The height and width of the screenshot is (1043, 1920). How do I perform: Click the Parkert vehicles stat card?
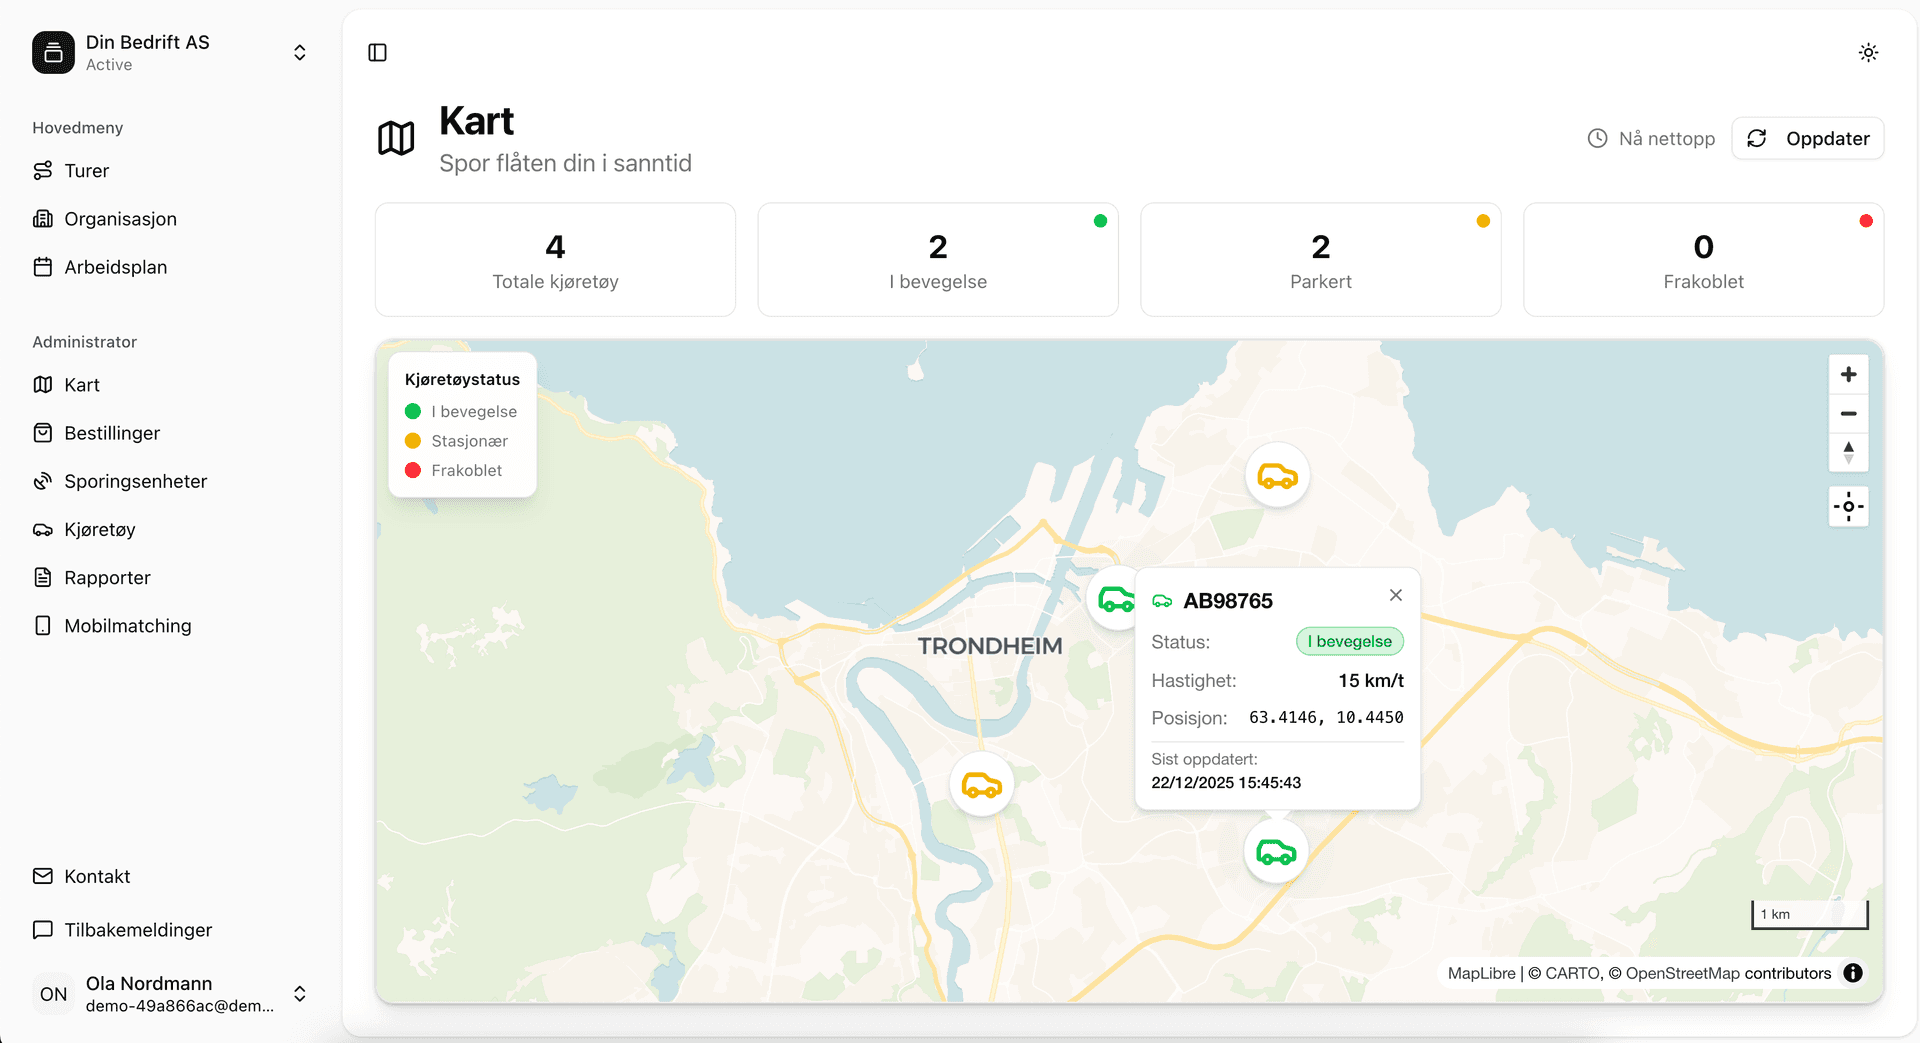(x=1320, y=260)
